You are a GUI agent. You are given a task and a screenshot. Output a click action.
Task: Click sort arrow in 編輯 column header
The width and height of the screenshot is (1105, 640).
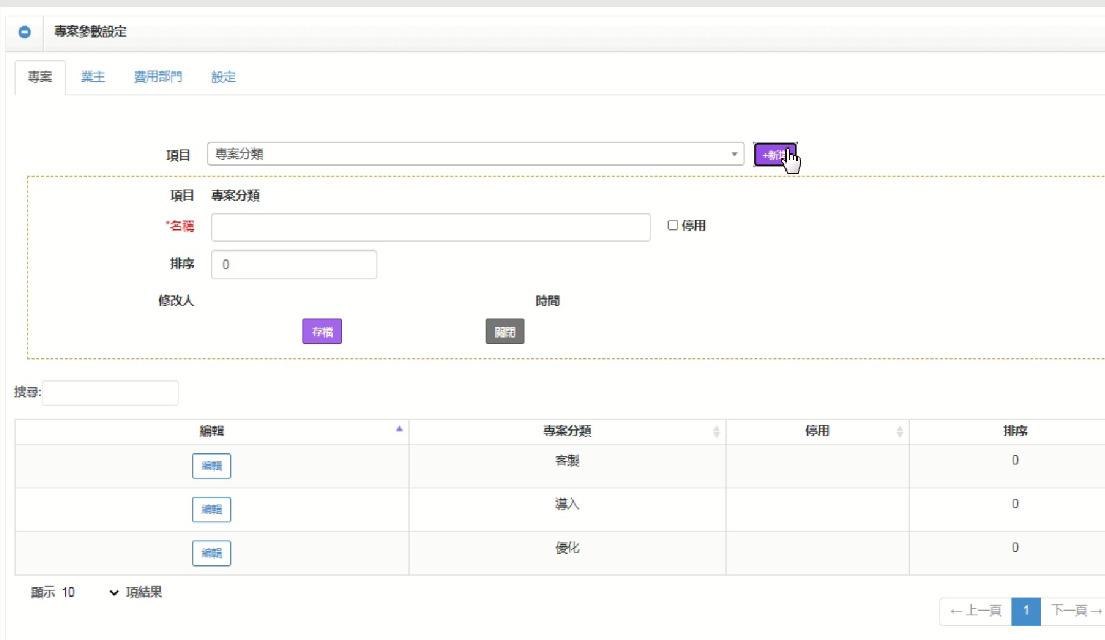400,429
